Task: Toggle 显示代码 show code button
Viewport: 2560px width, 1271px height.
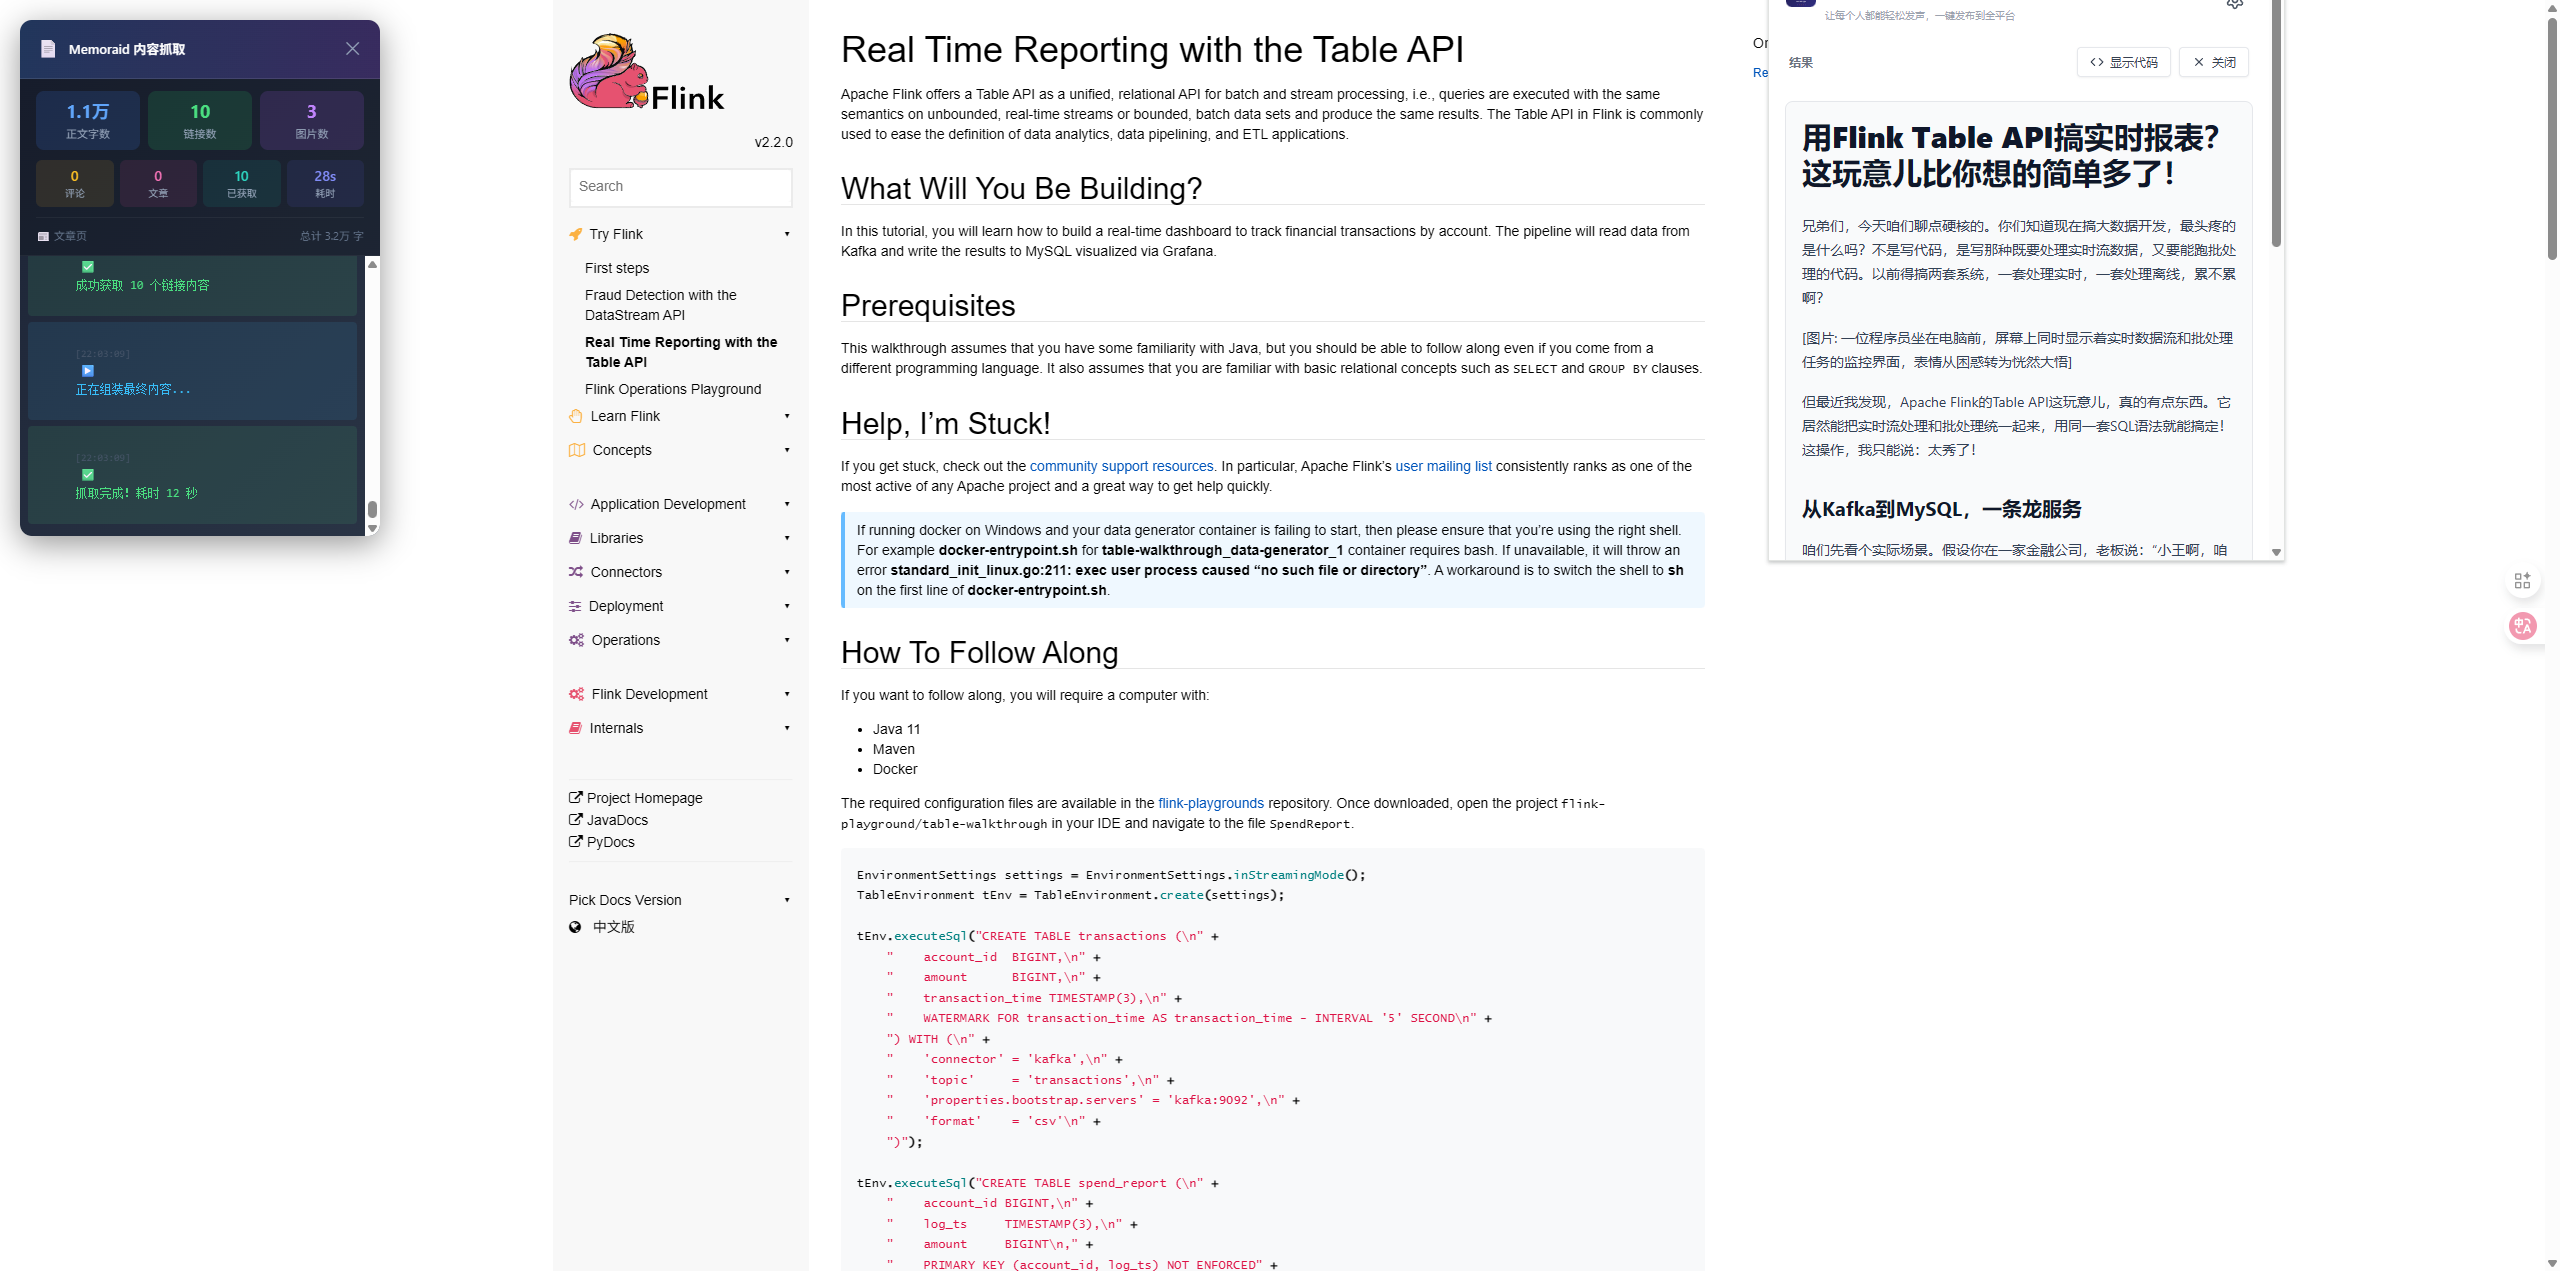Action: click(2123, 62)
